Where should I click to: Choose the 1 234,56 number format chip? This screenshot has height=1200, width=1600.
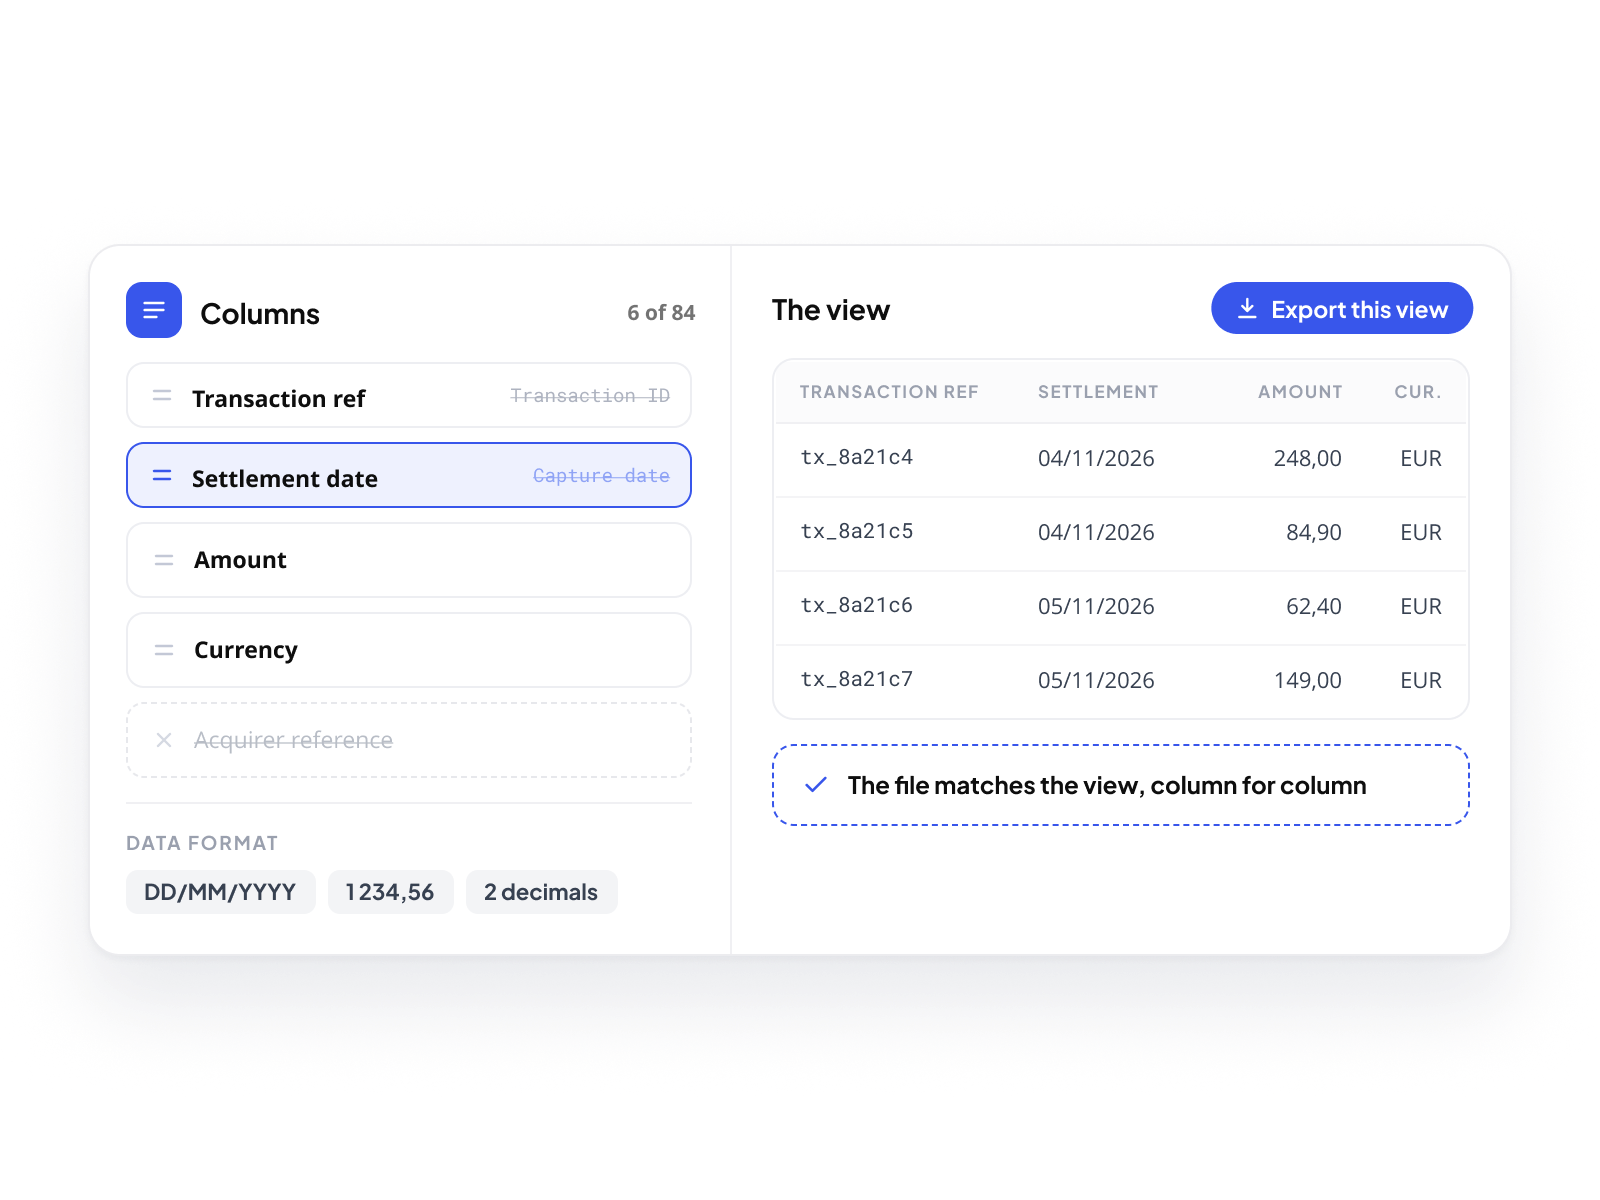(391, 892)
